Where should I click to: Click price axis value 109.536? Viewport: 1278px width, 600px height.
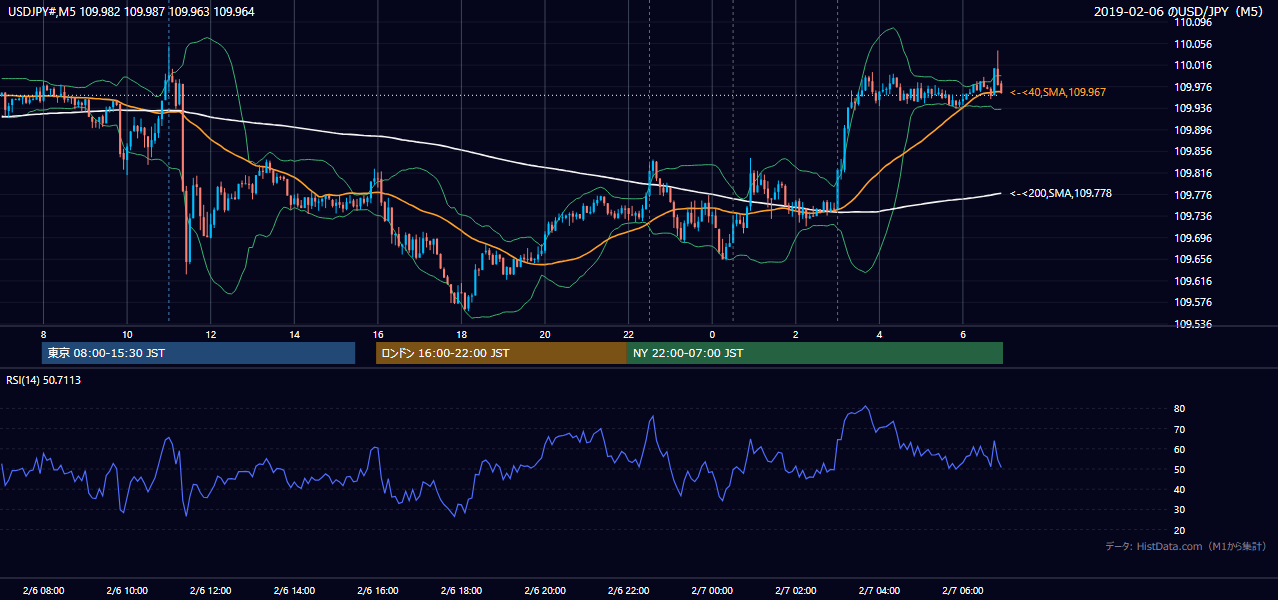[x=1194, y=324]
